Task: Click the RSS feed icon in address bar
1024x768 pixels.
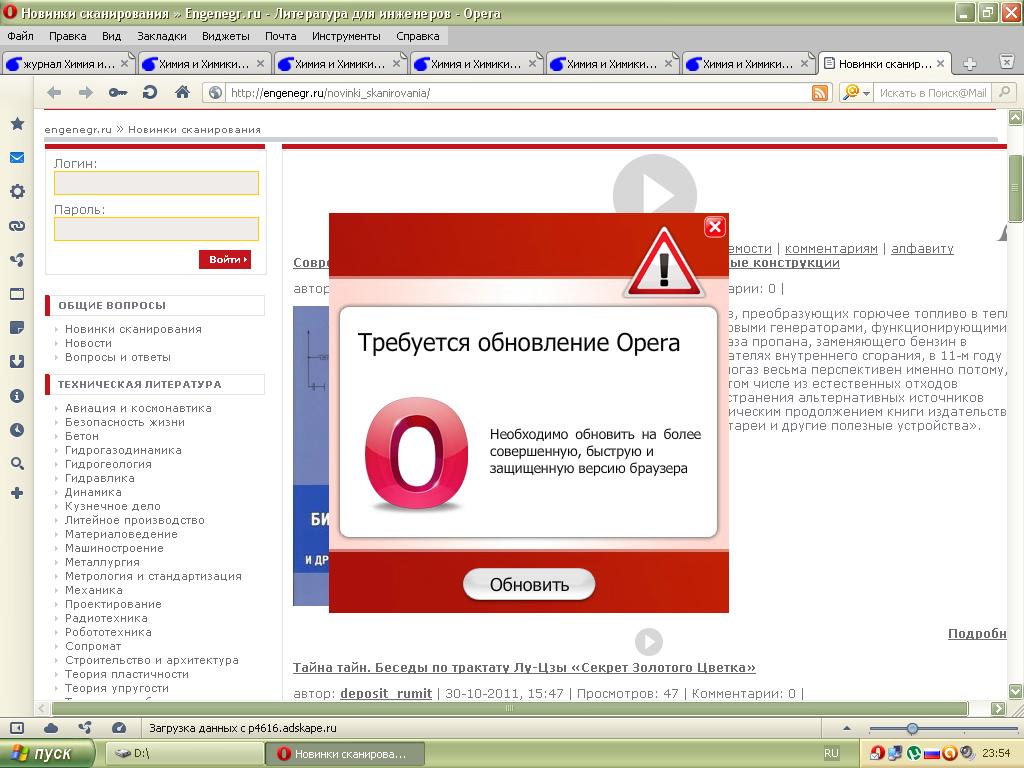Action: tap(820, 93)
